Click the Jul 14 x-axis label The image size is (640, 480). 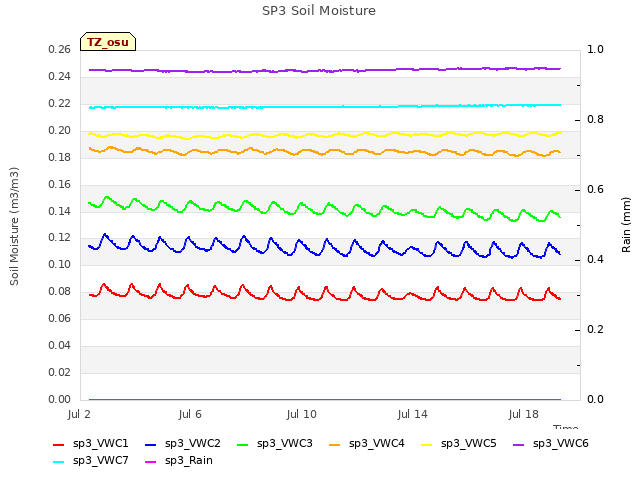pos(412,415)
